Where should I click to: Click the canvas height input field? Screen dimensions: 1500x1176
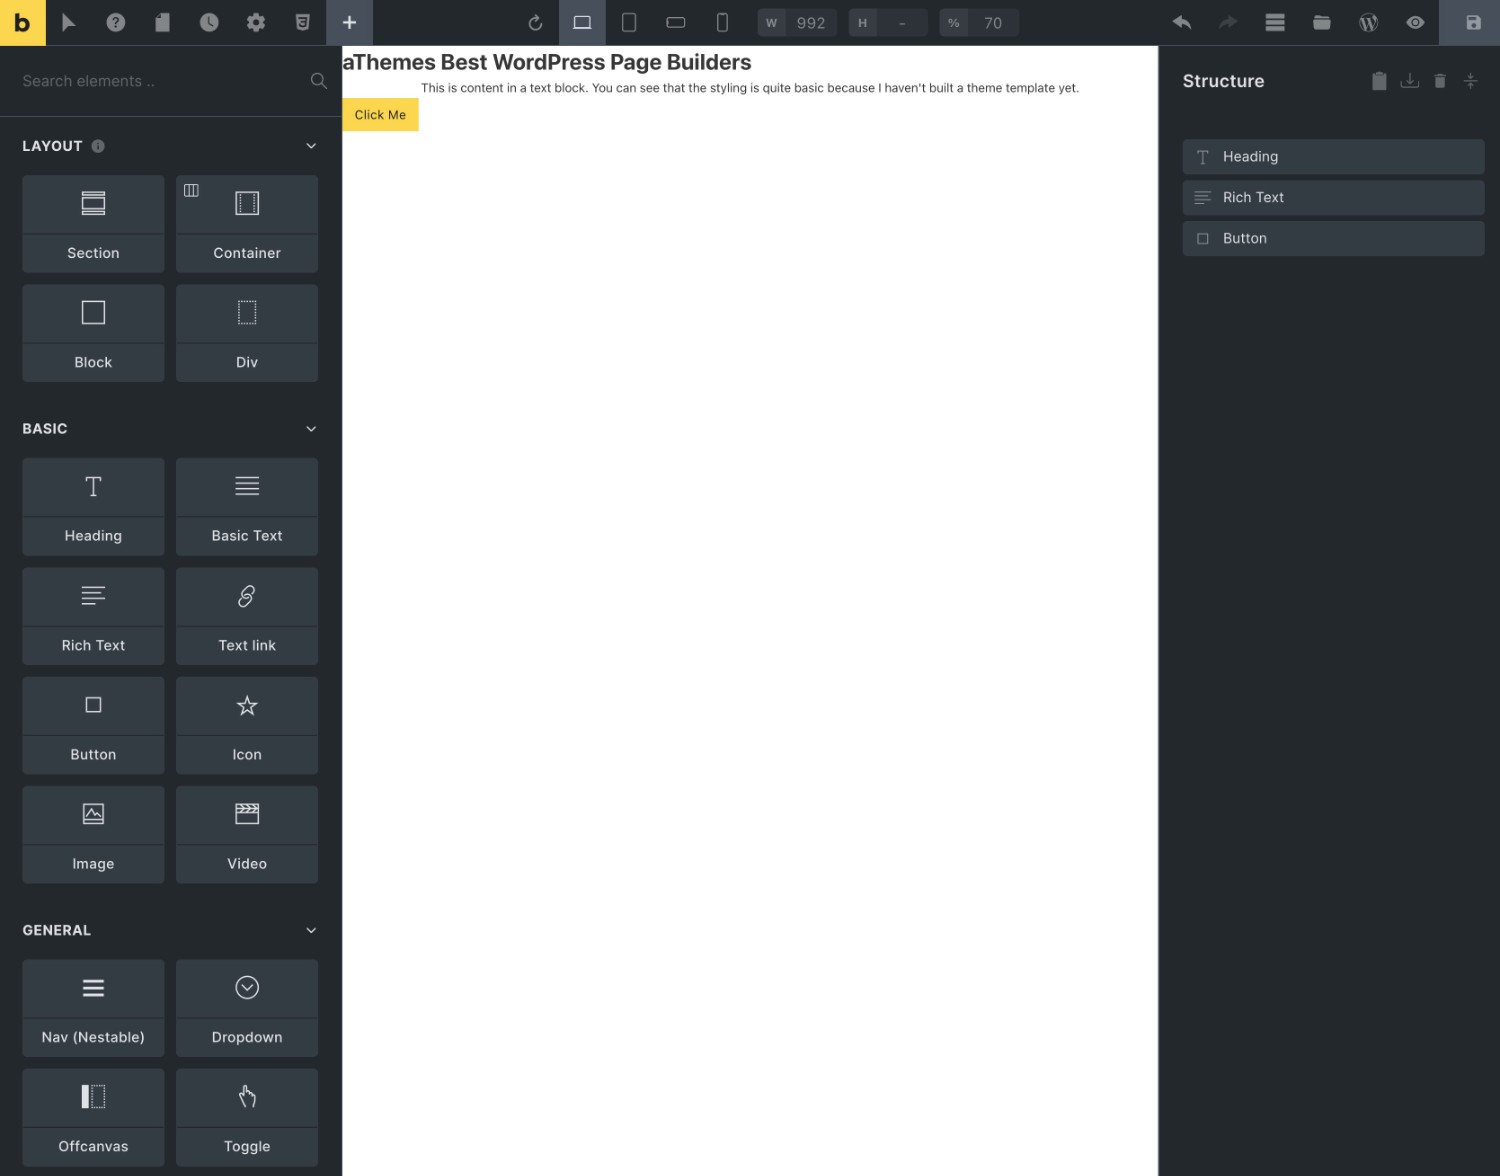point(902,22)
